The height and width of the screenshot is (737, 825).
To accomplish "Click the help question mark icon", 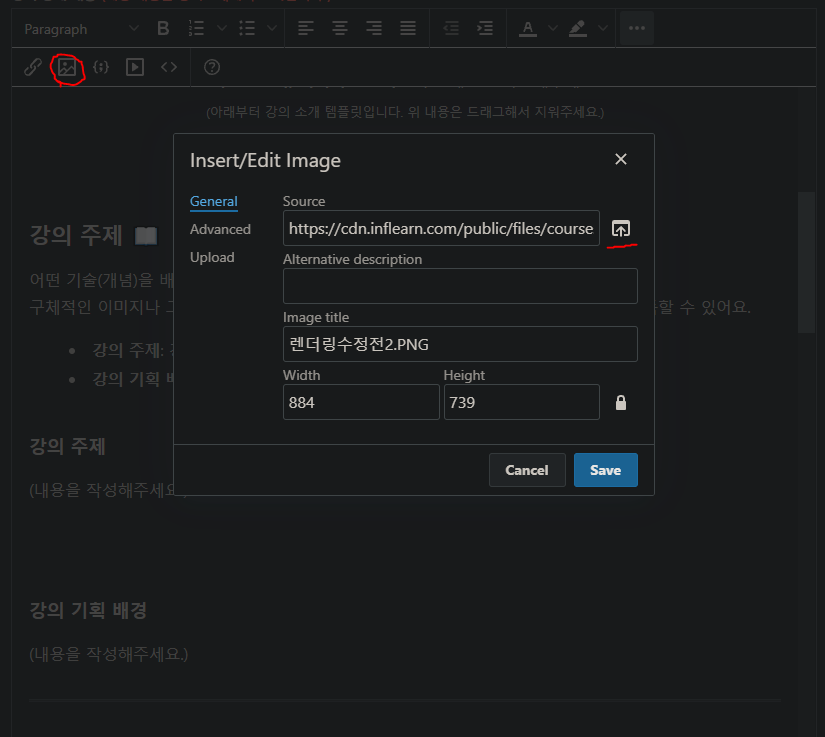I will (x=212, y=67).
